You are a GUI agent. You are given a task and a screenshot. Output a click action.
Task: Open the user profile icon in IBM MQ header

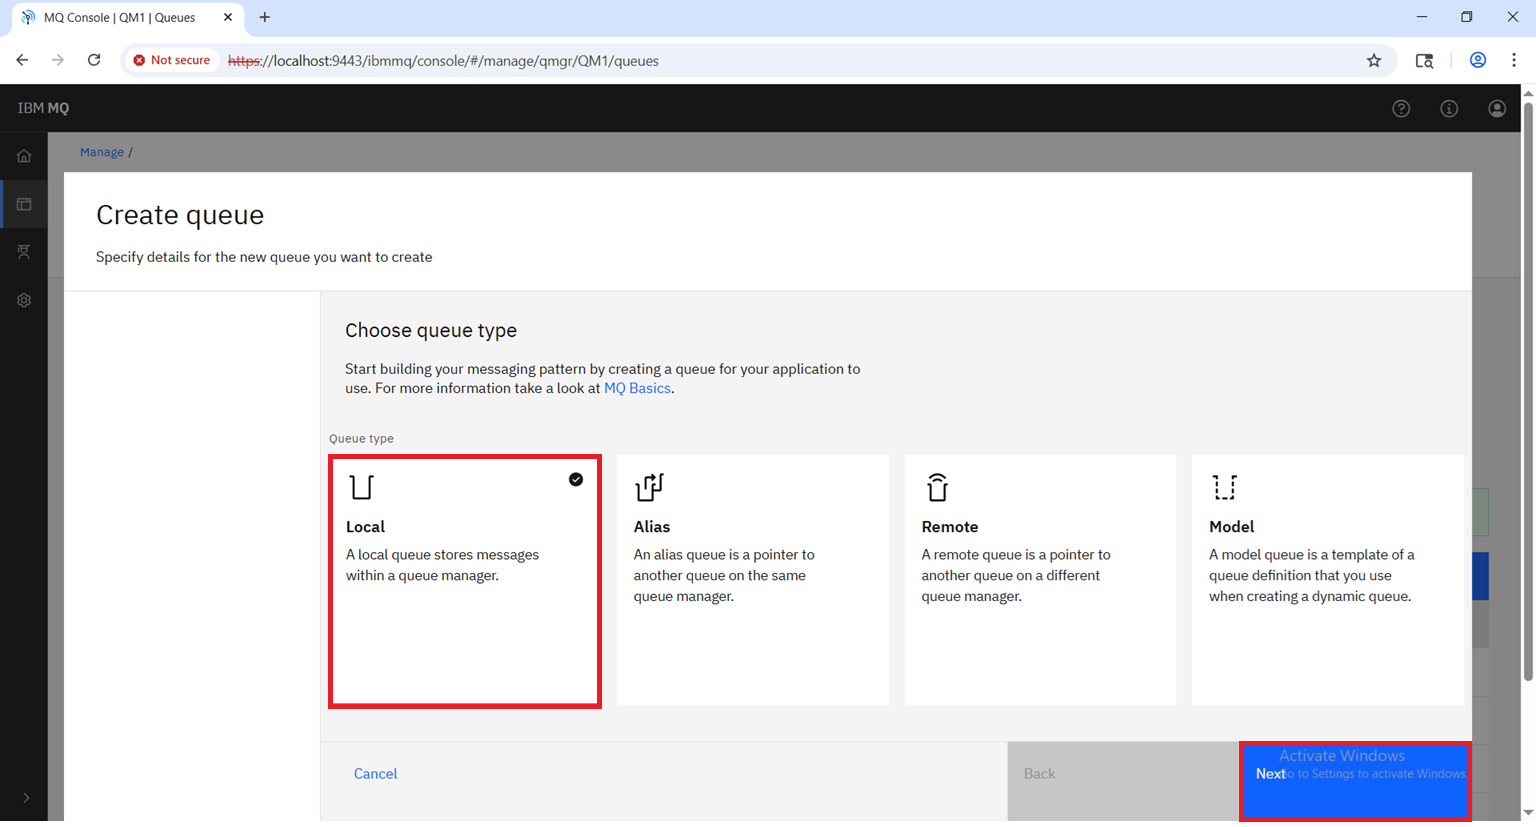1497,109
